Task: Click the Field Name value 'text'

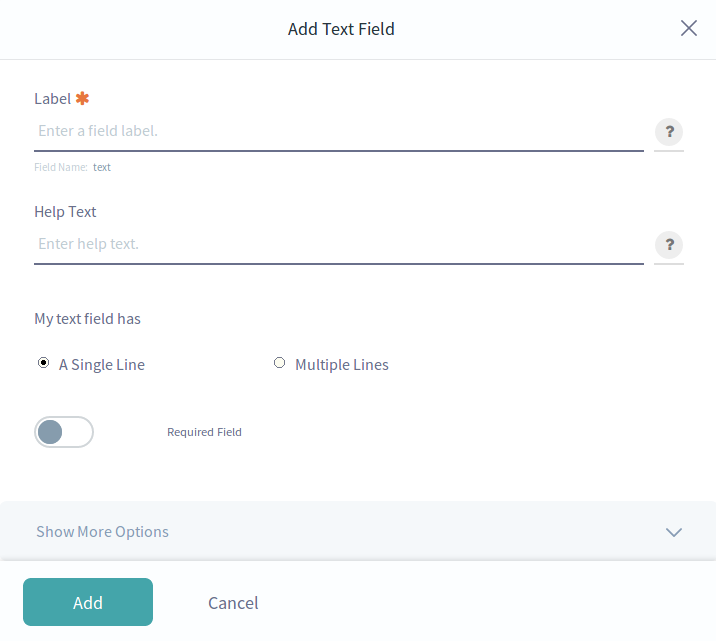Action: (102, 168)
